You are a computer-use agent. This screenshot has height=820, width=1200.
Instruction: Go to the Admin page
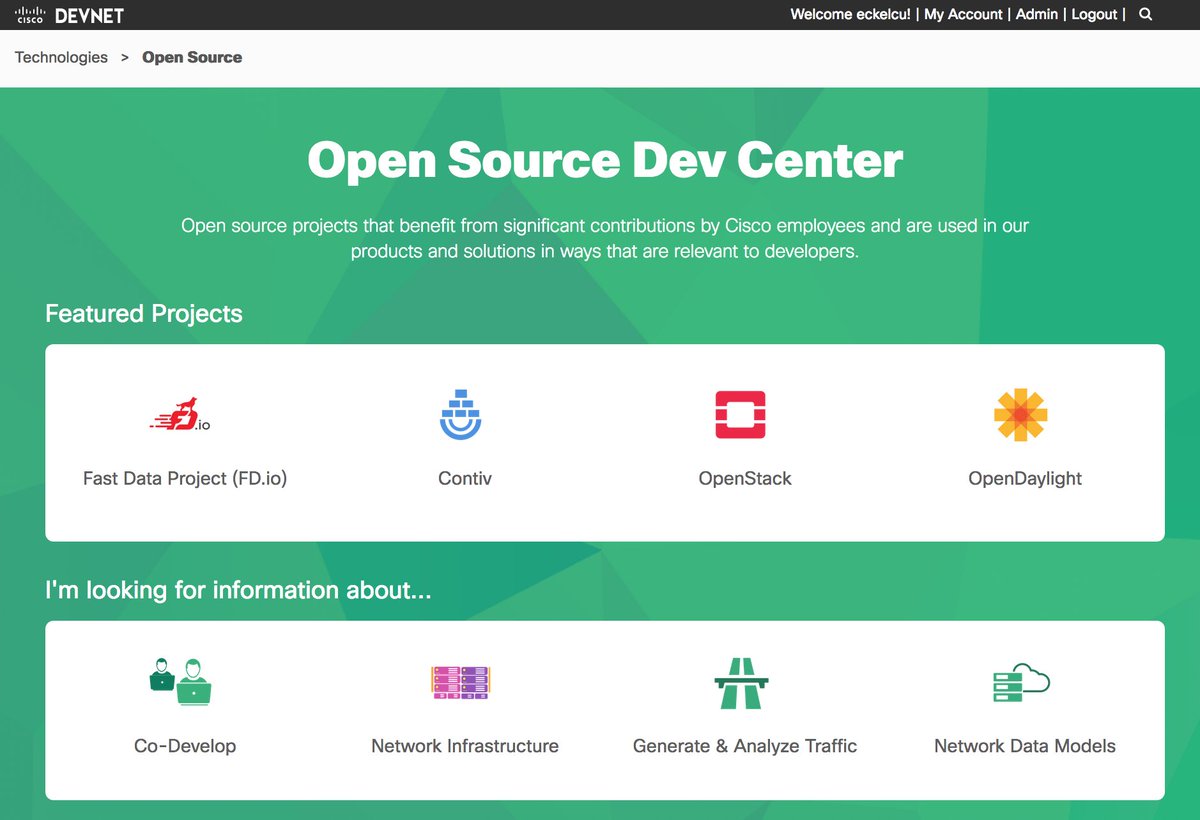[x=1037, y=14]
